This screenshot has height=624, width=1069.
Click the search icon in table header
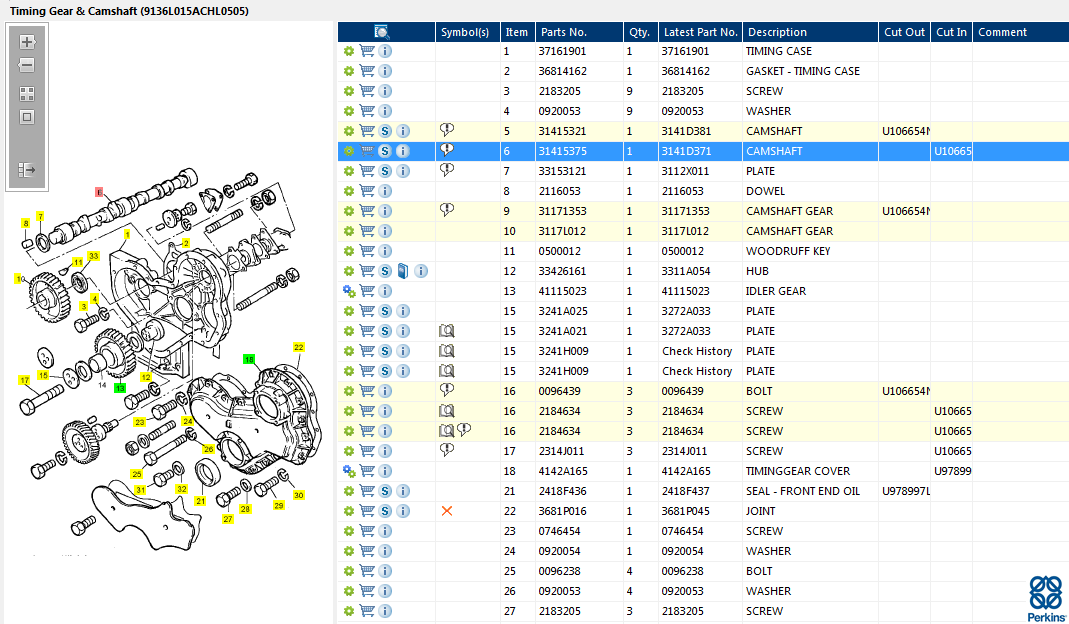pyautogui.click(x=382, y=32)
